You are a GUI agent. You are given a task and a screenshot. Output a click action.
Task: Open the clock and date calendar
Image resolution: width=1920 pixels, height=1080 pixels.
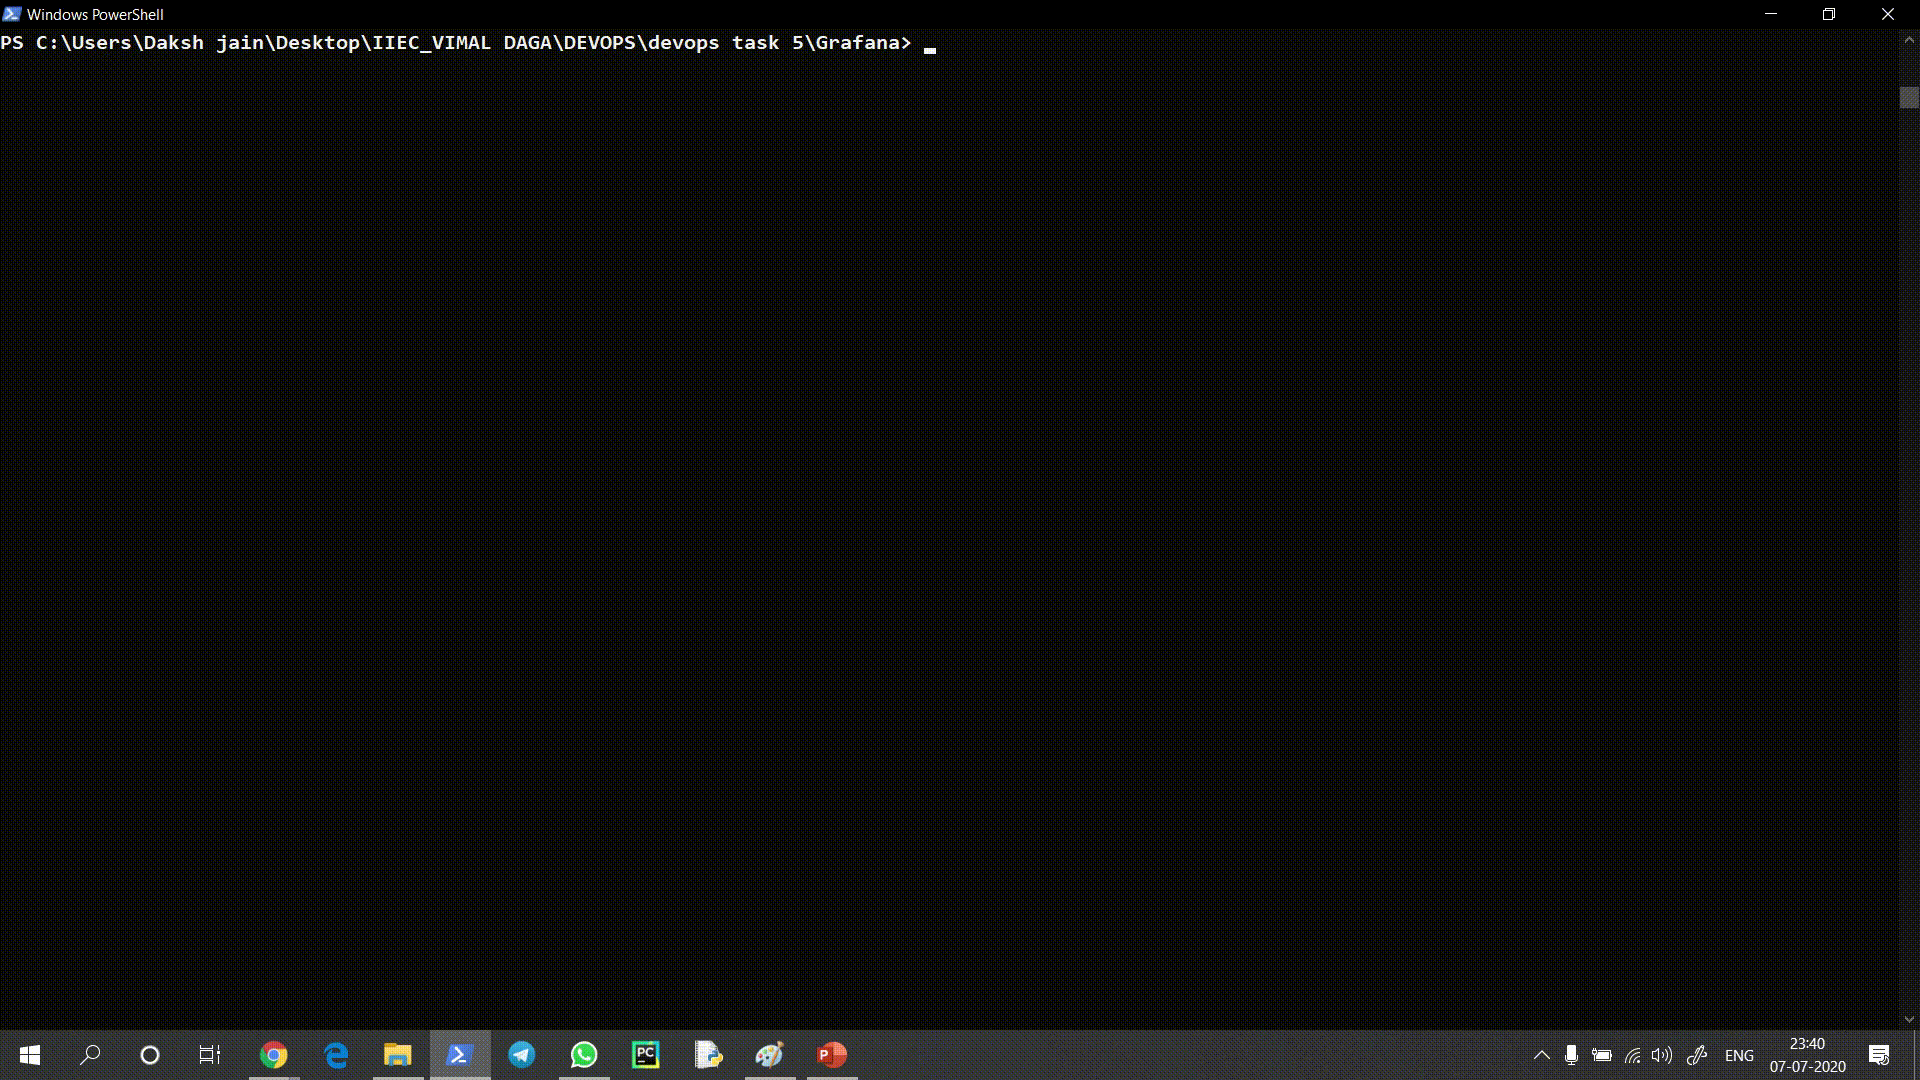1807,1055
